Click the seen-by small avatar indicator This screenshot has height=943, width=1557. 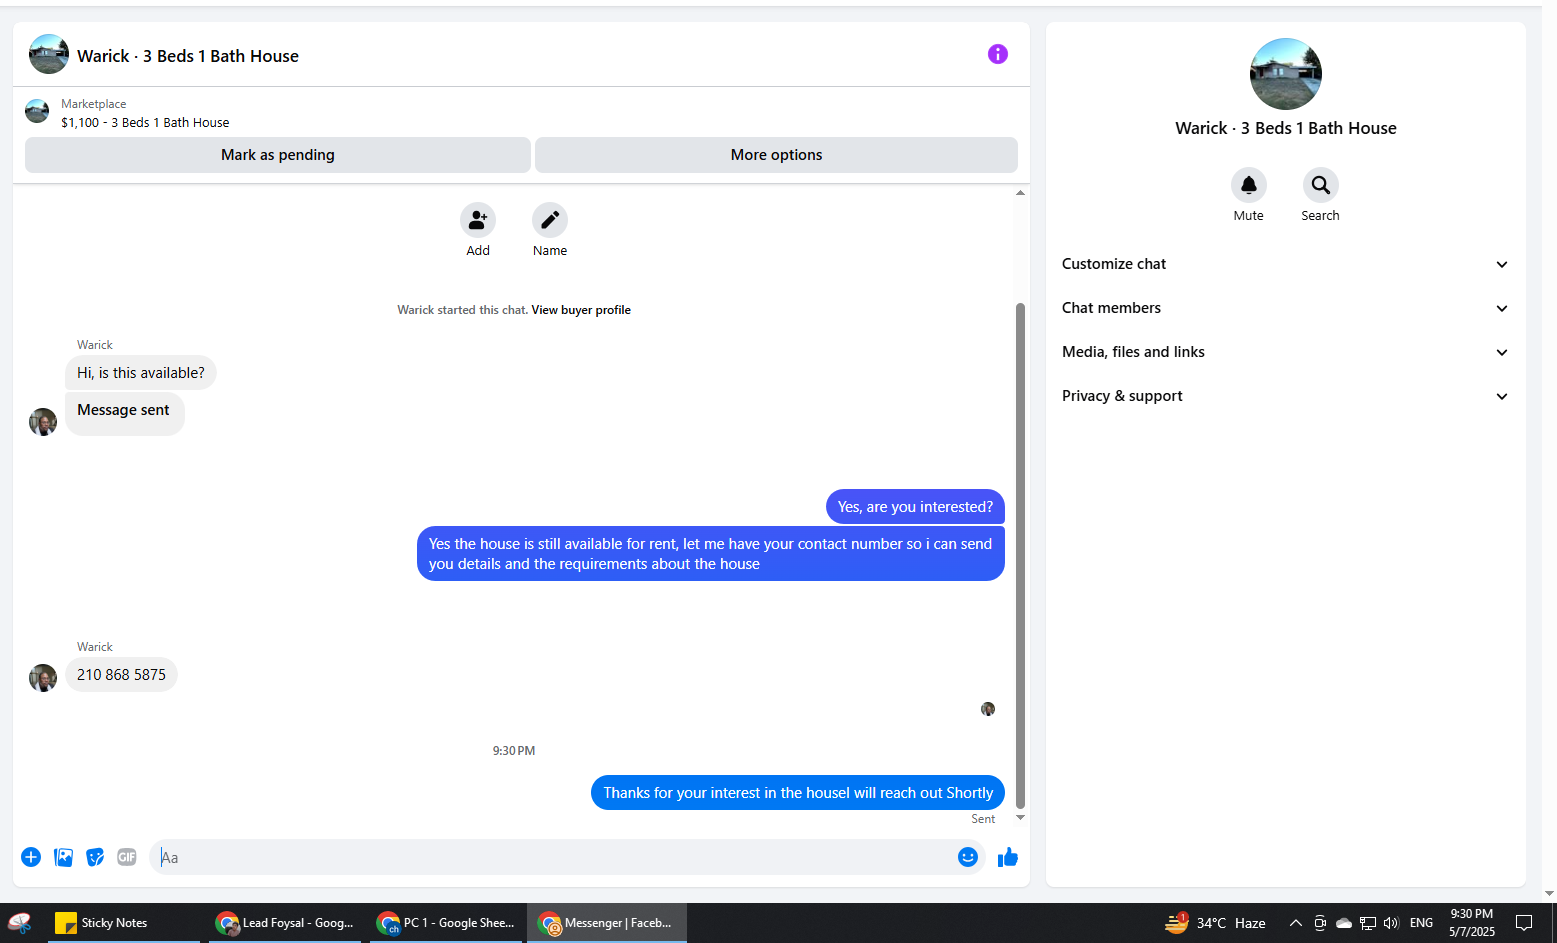988,709
